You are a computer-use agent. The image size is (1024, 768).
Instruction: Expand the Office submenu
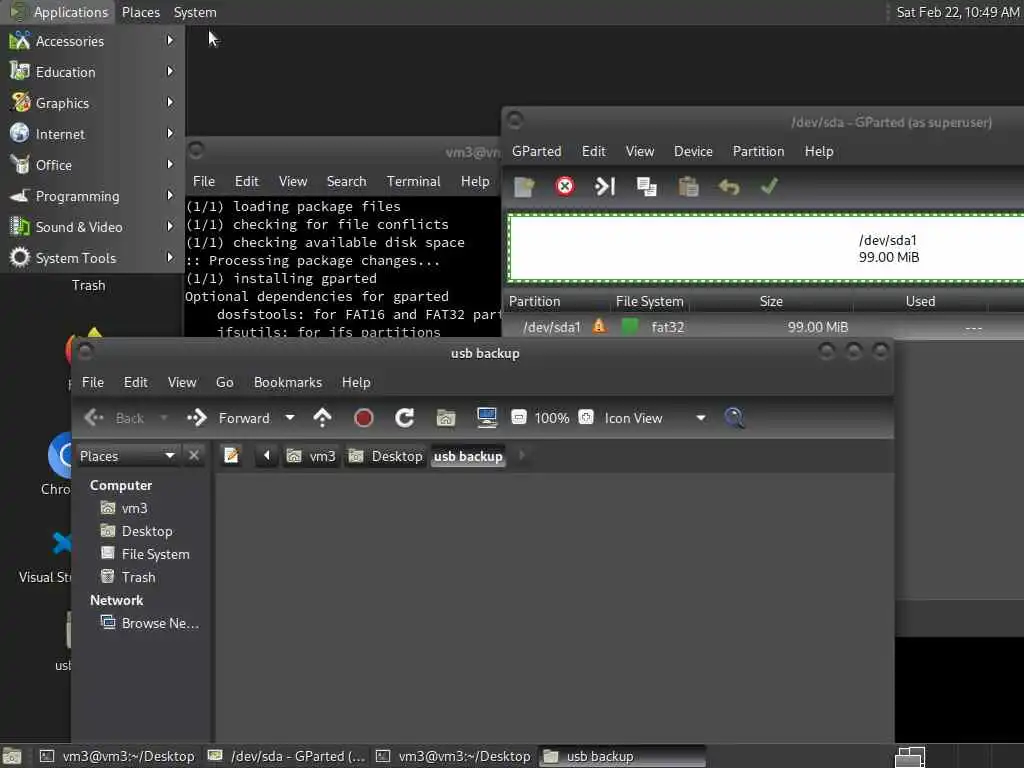point(92,165)
